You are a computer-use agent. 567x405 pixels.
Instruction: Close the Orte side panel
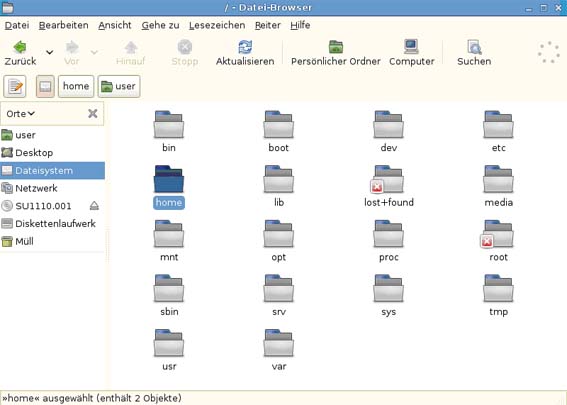tap(93, 114)
